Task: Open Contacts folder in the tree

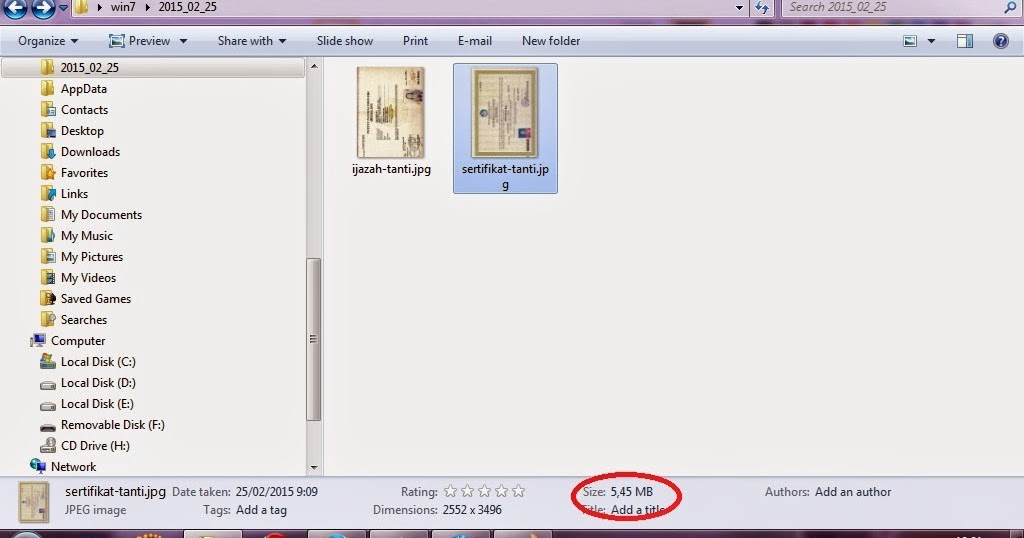Action: click(x=84, y=110)
